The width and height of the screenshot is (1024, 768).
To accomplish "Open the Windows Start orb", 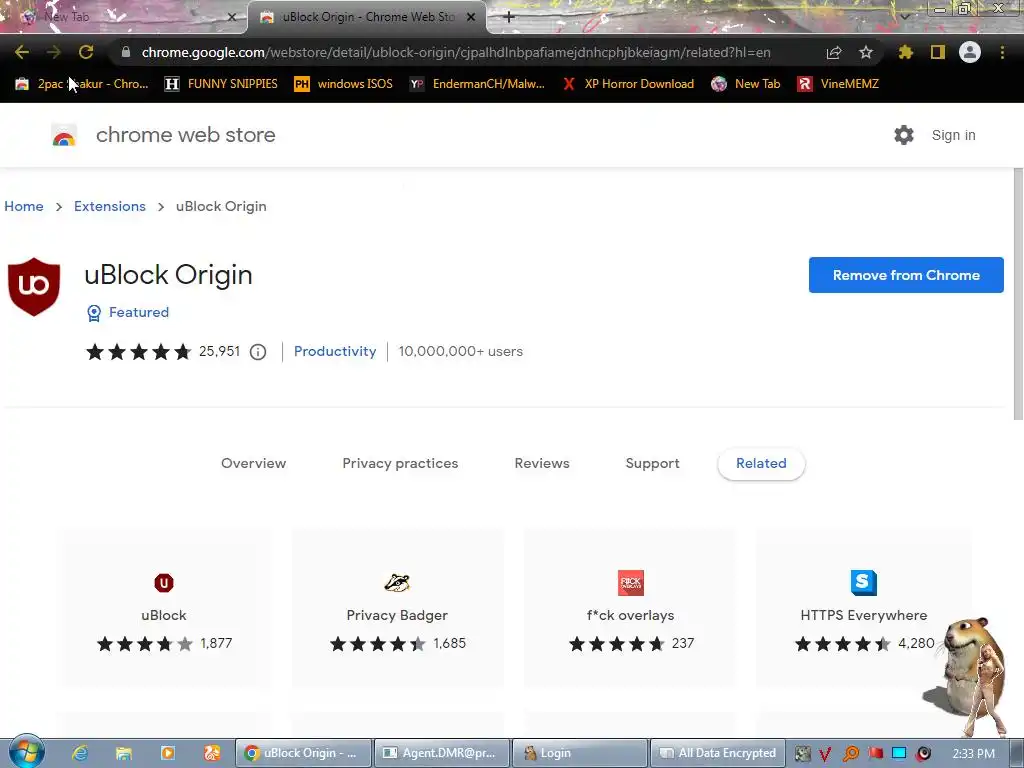I will (x=27, y=752).
